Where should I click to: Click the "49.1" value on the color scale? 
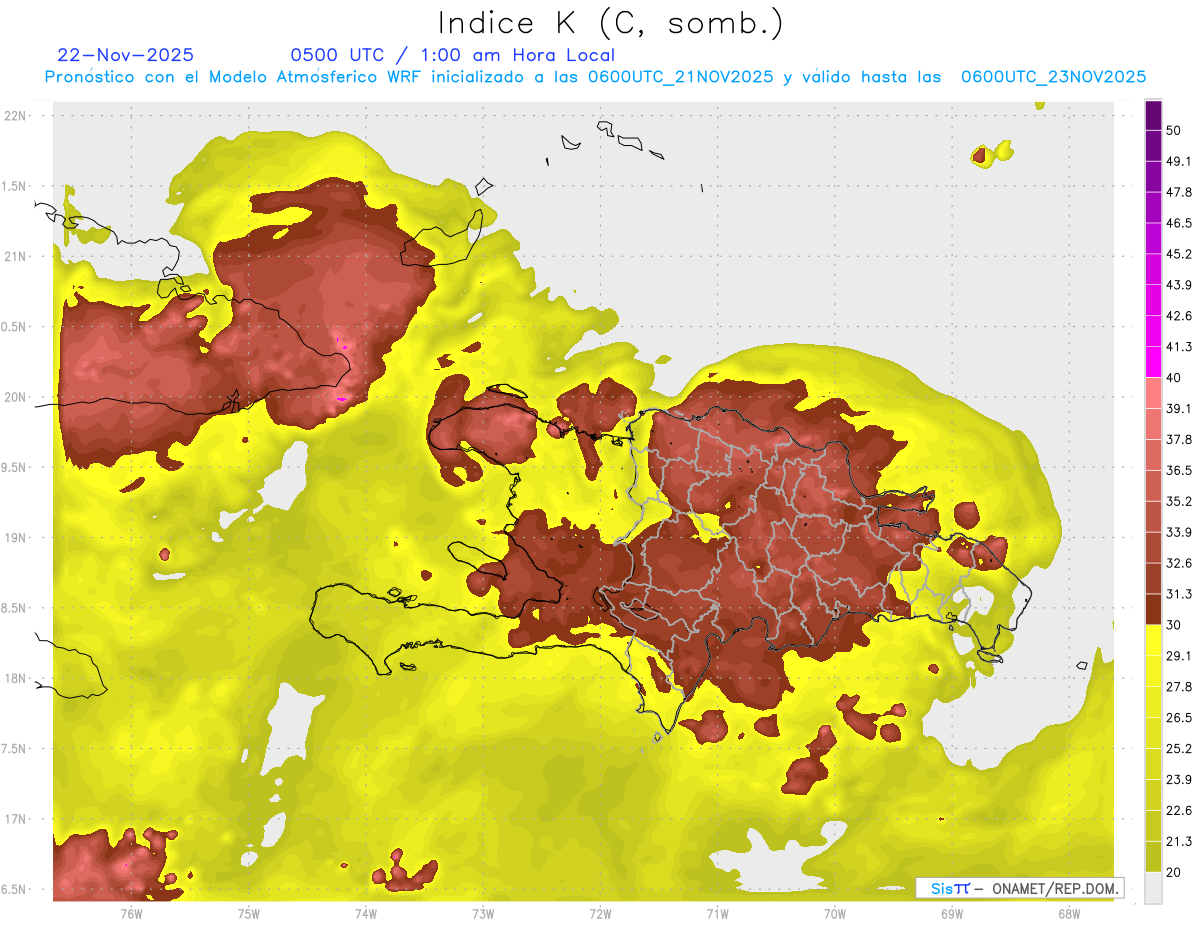1178,161
